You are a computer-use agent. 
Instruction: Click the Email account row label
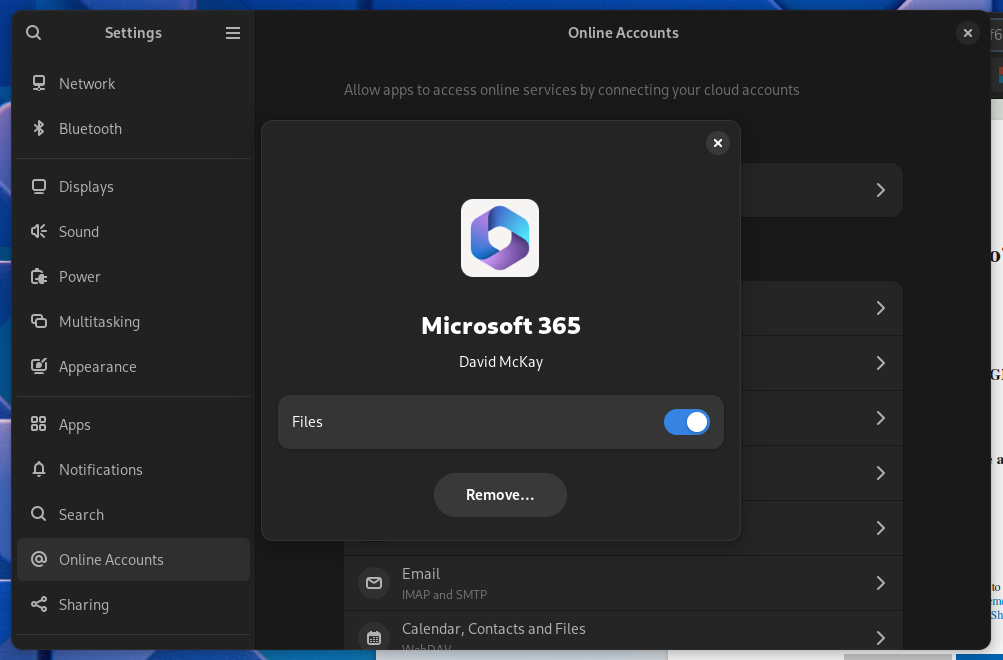pyautogui.click(x=421, y=574)
